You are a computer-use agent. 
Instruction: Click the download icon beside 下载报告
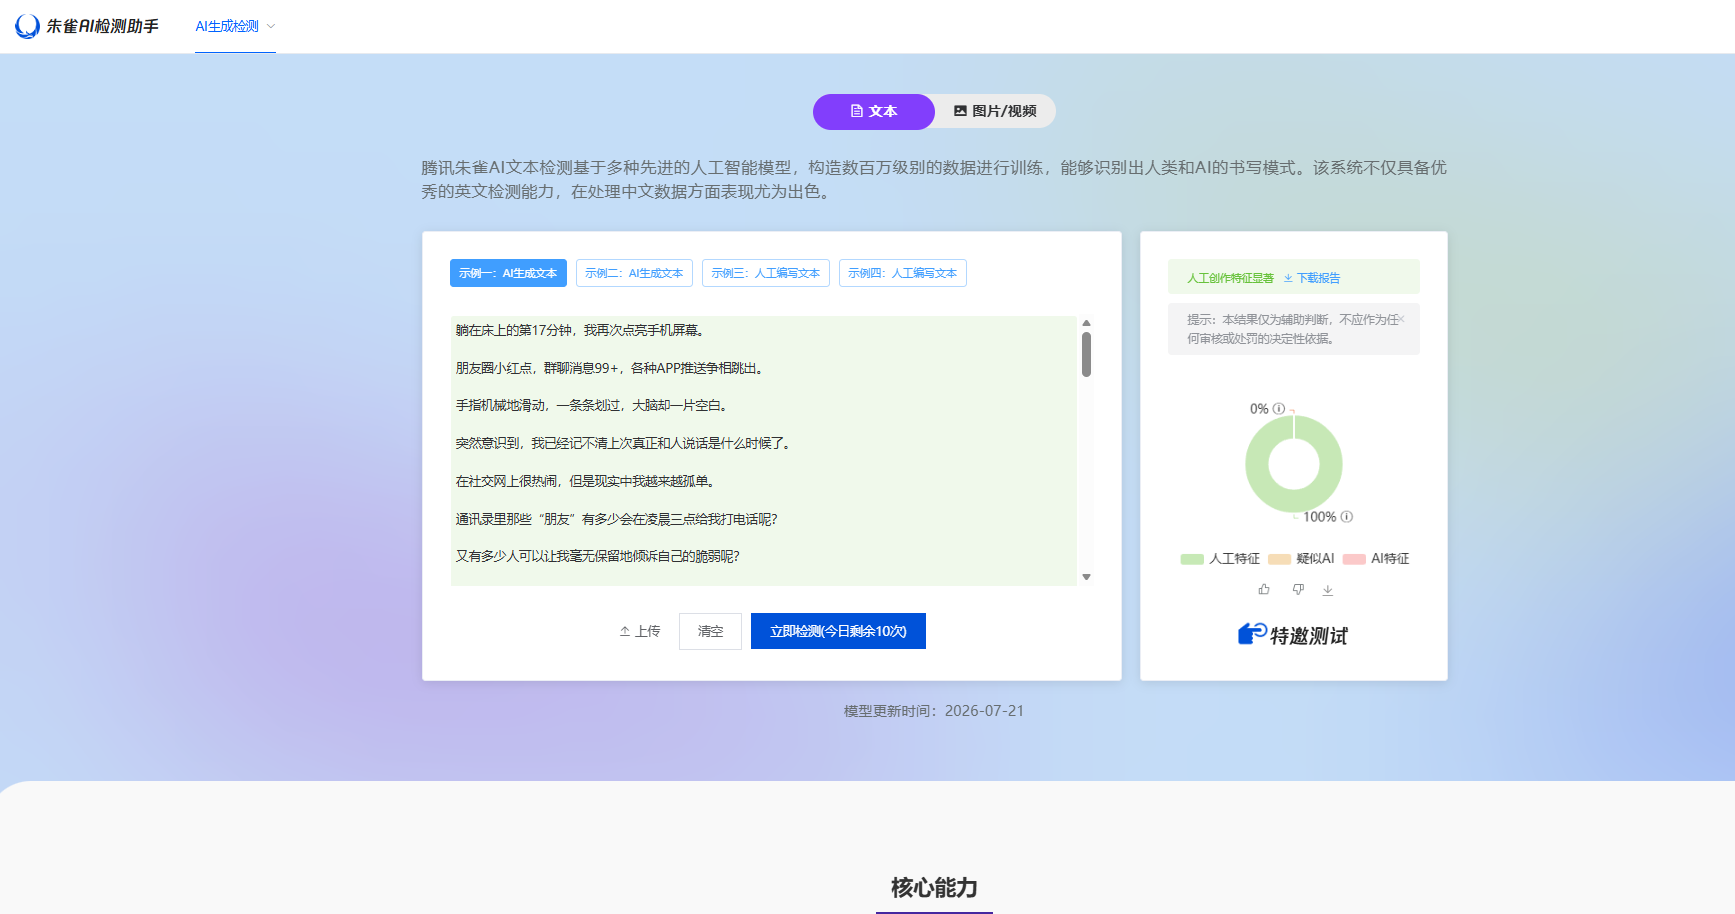click(x=1288, y=278)
